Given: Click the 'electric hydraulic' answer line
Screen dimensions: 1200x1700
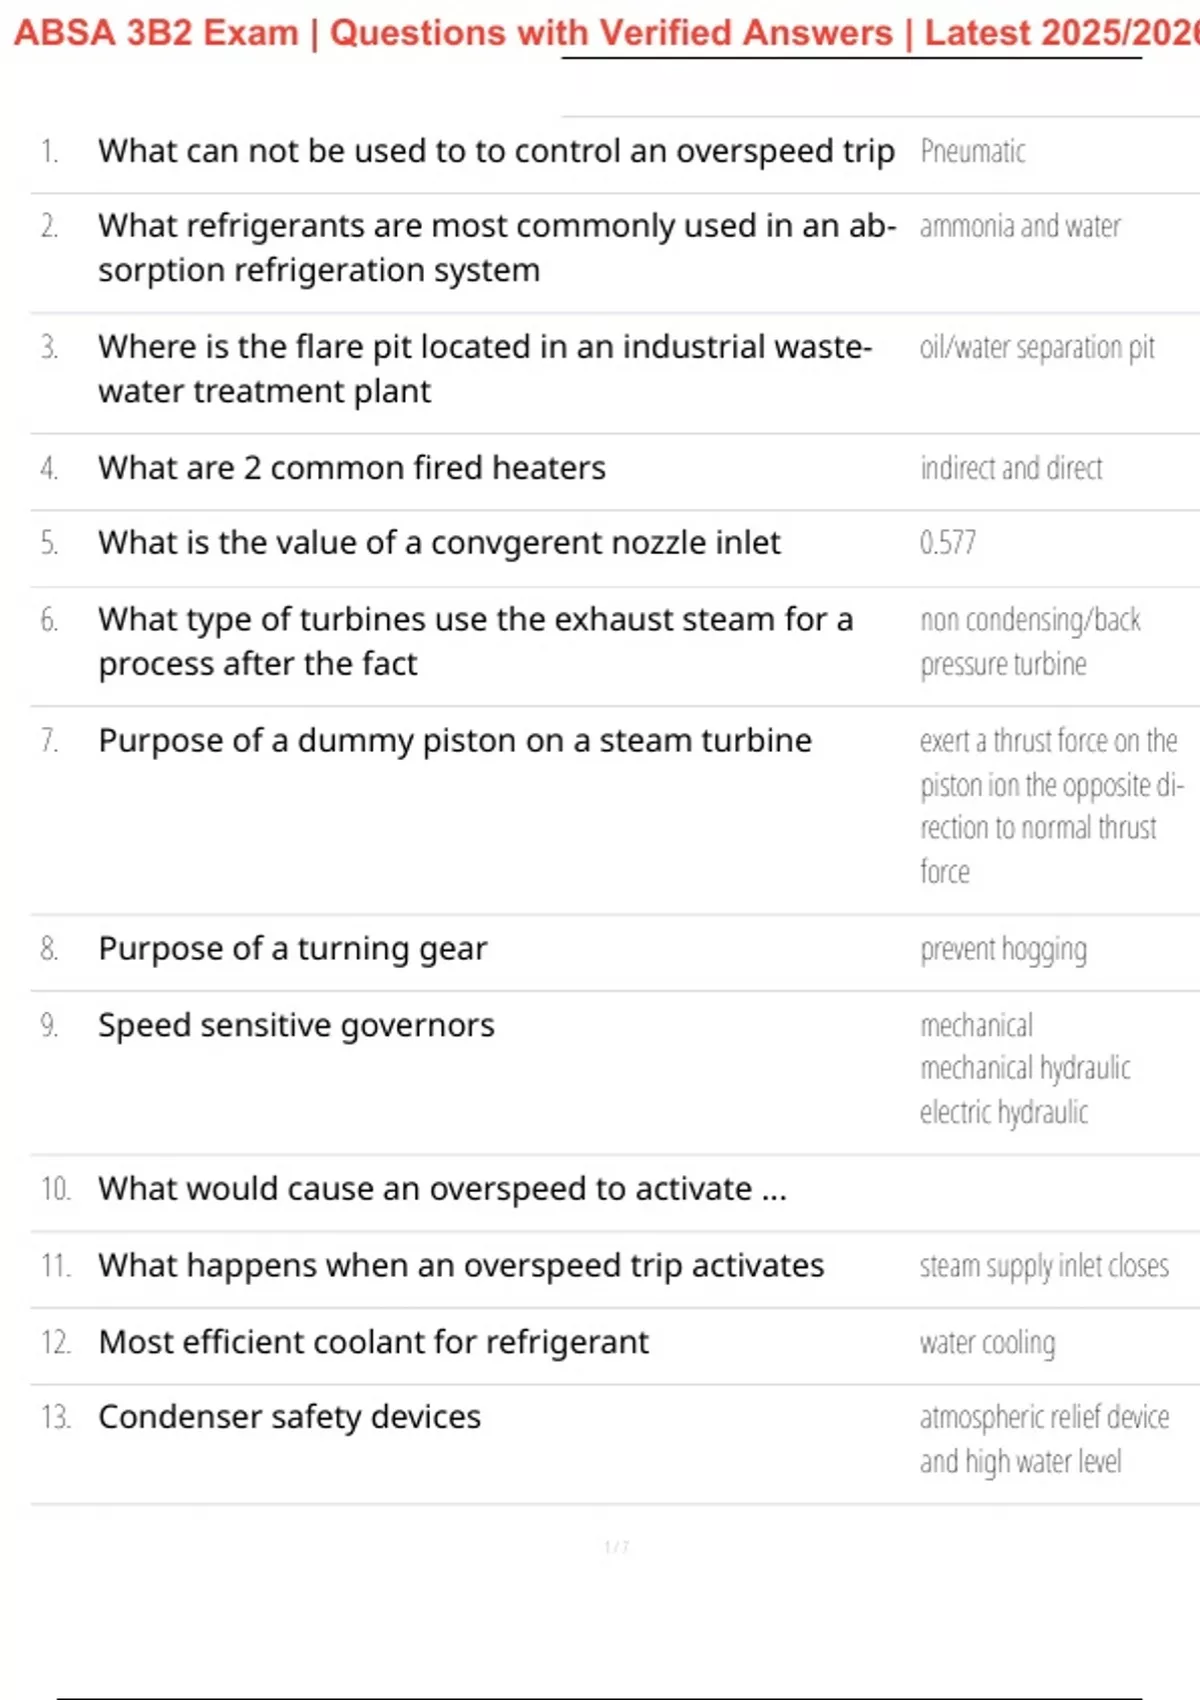Looking at the screenshot, I should [x=1004, y=1112].
